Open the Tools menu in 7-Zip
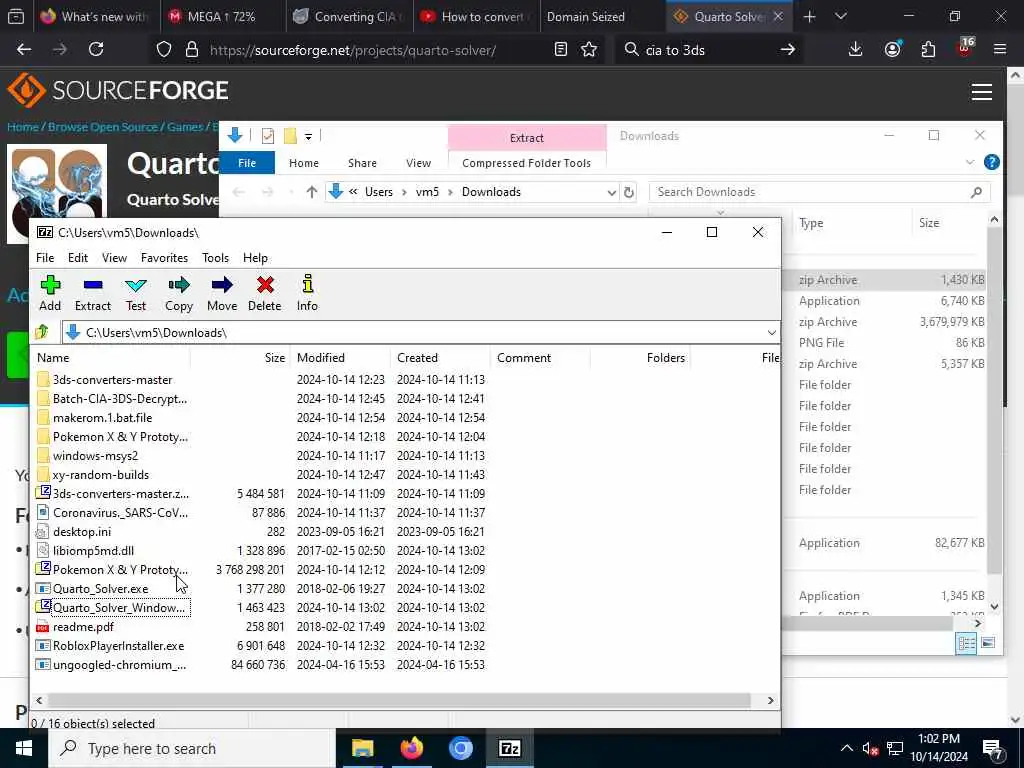 pos(216,258)
